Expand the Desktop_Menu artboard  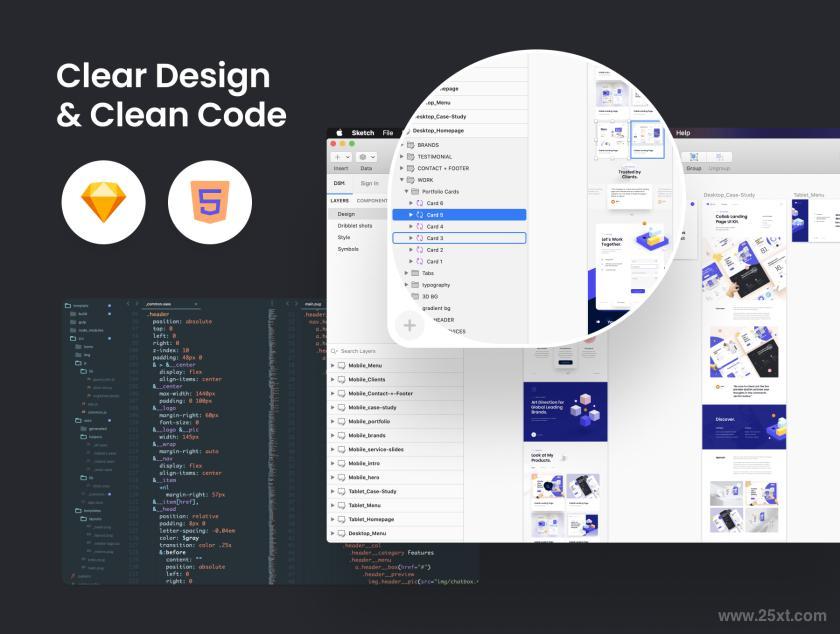tap(333, 533)
